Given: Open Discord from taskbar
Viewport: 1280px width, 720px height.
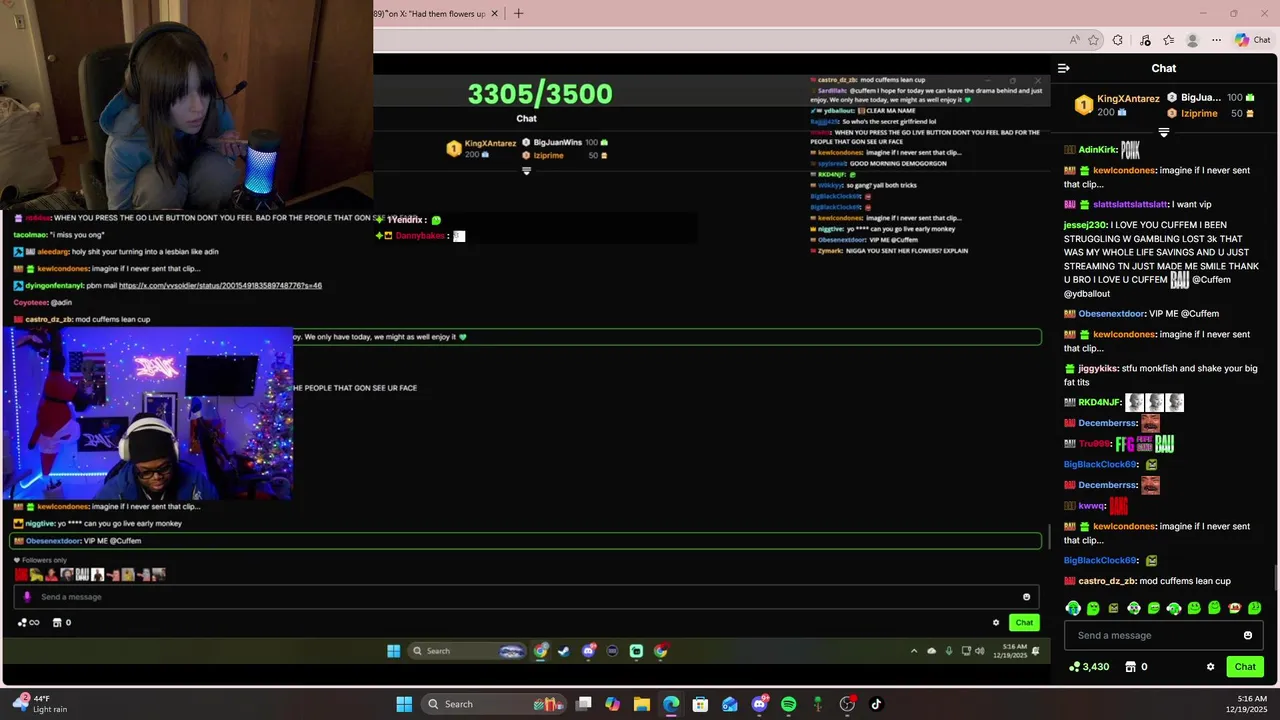Looking at the screenshot, I should [x=759, y=704].
